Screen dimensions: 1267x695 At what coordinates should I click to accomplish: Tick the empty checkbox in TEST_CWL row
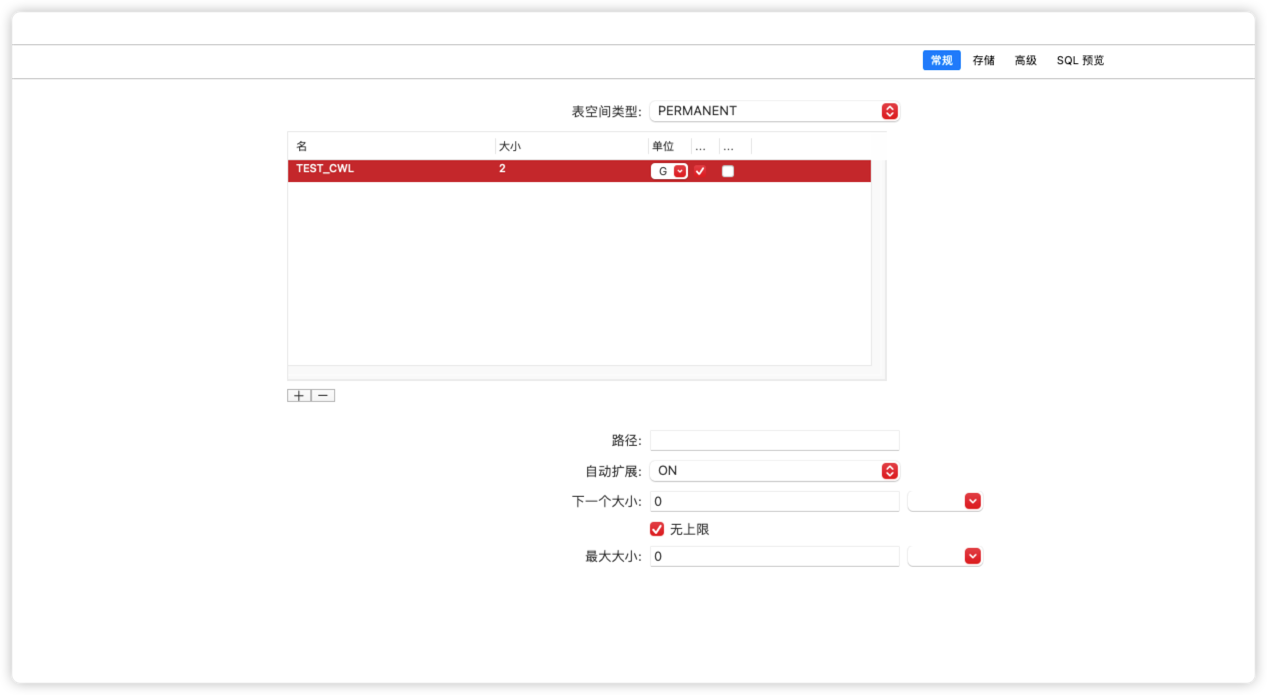tap(727, 171)
